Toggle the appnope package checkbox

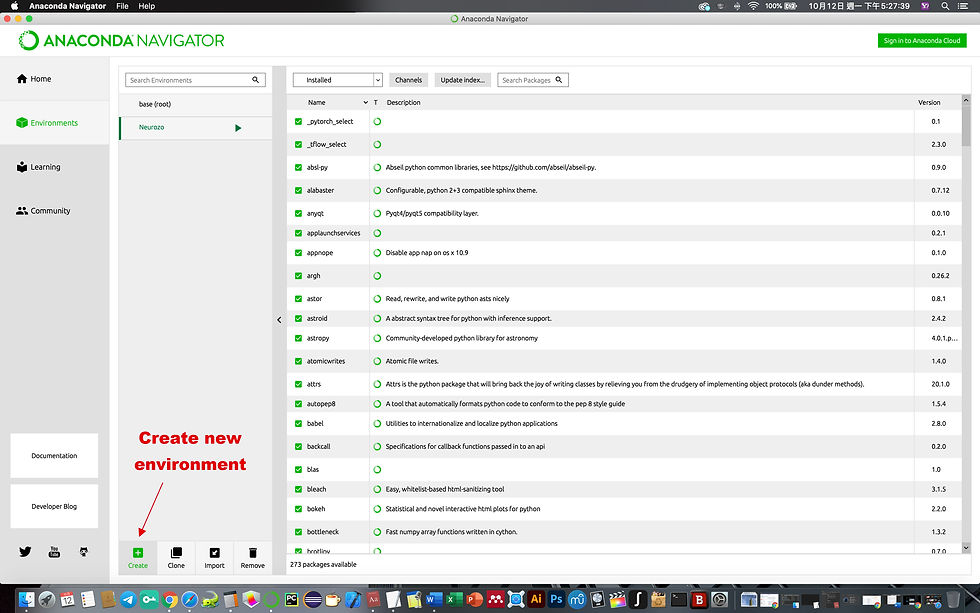click(298, 252)
